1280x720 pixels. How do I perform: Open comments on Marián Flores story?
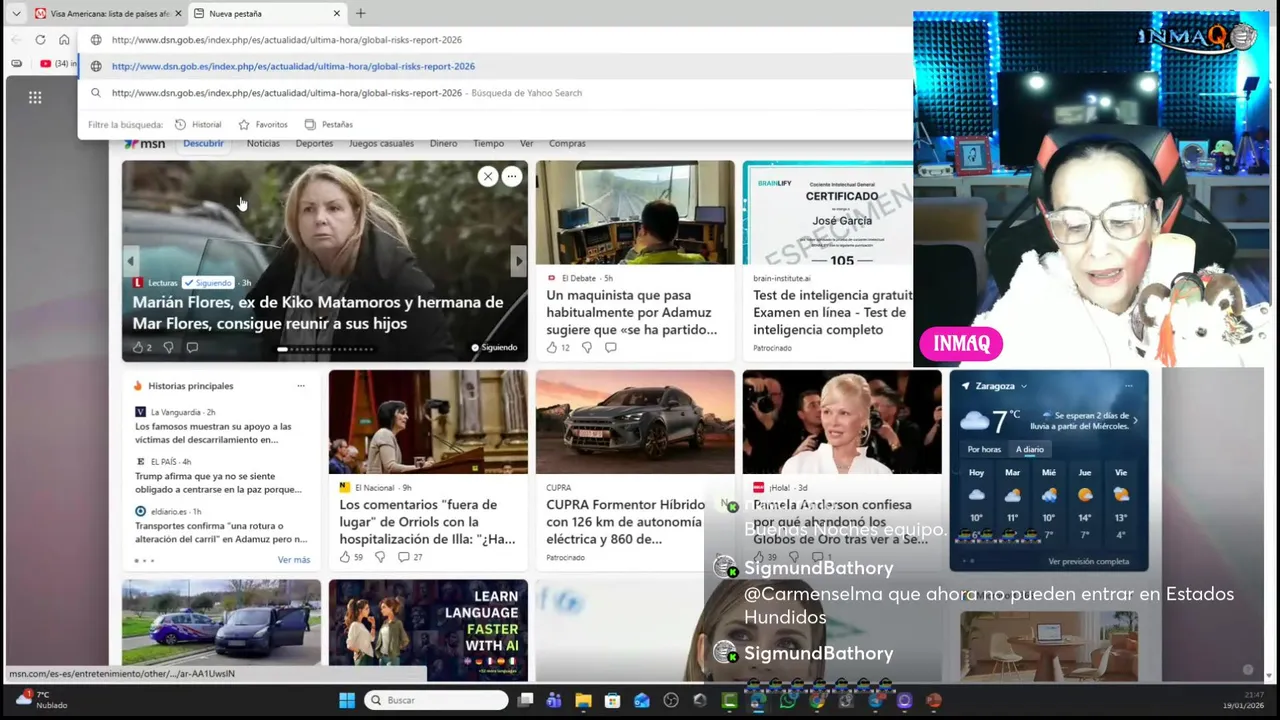click(192, 348)
